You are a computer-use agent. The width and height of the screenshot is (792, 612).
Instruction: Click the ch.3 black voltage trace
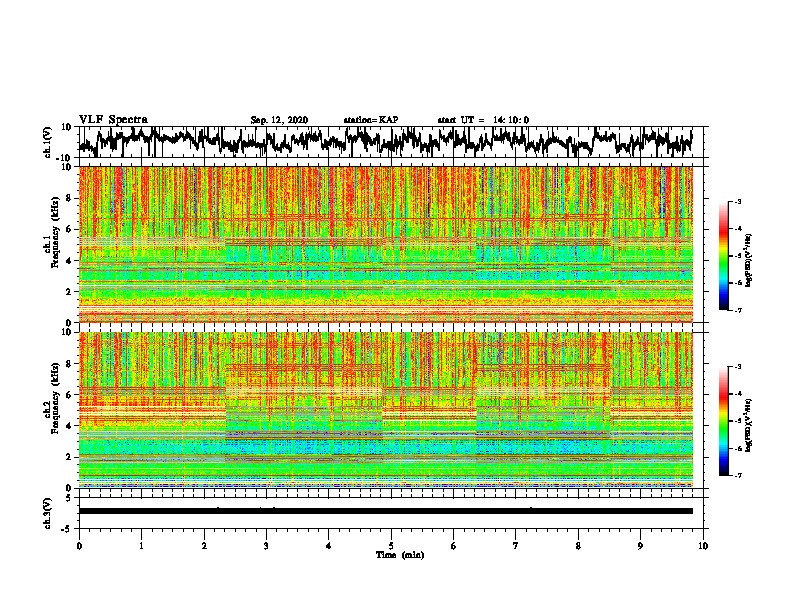[386, 511]
